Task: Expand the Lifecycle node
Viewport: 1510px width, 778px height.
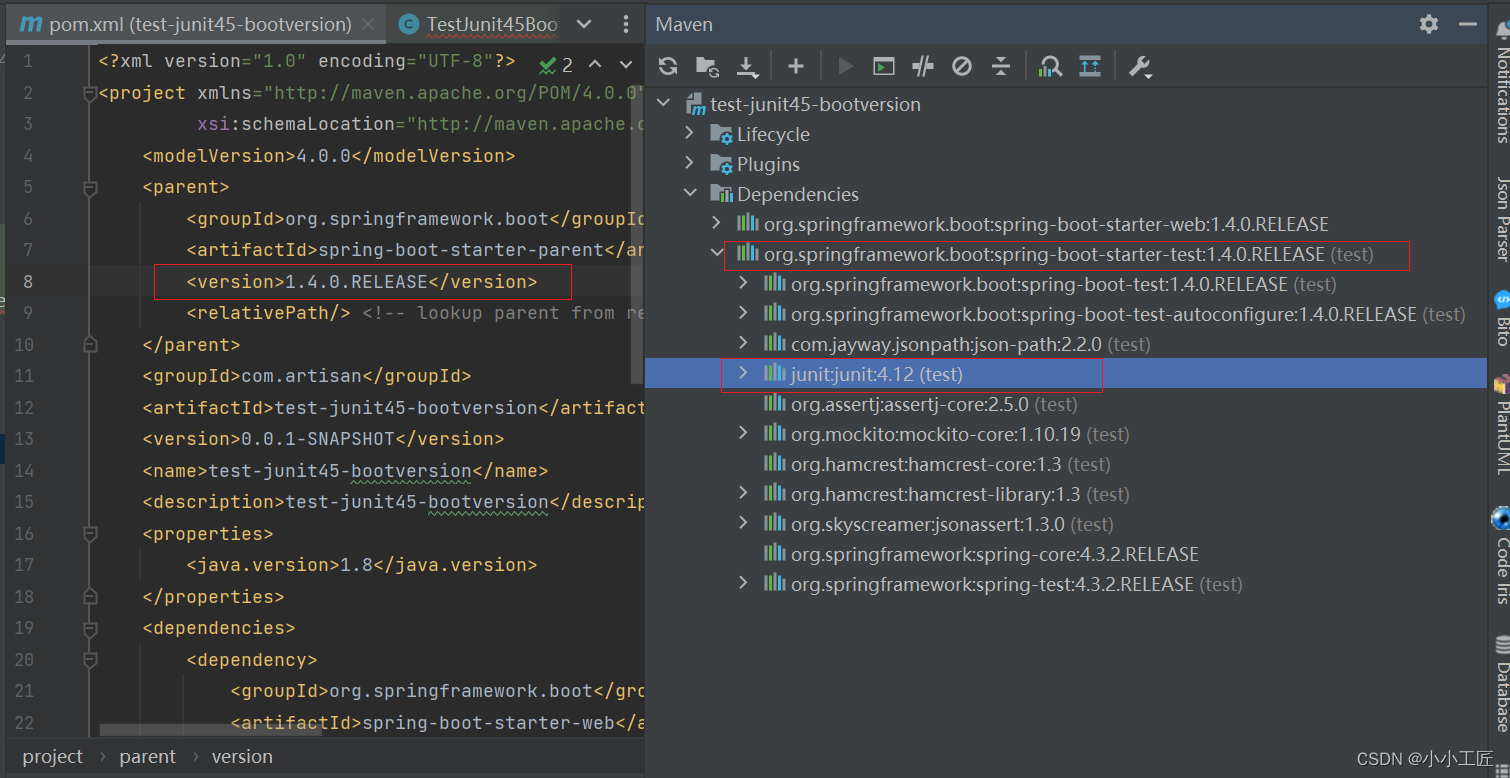Action: [689, 134]
